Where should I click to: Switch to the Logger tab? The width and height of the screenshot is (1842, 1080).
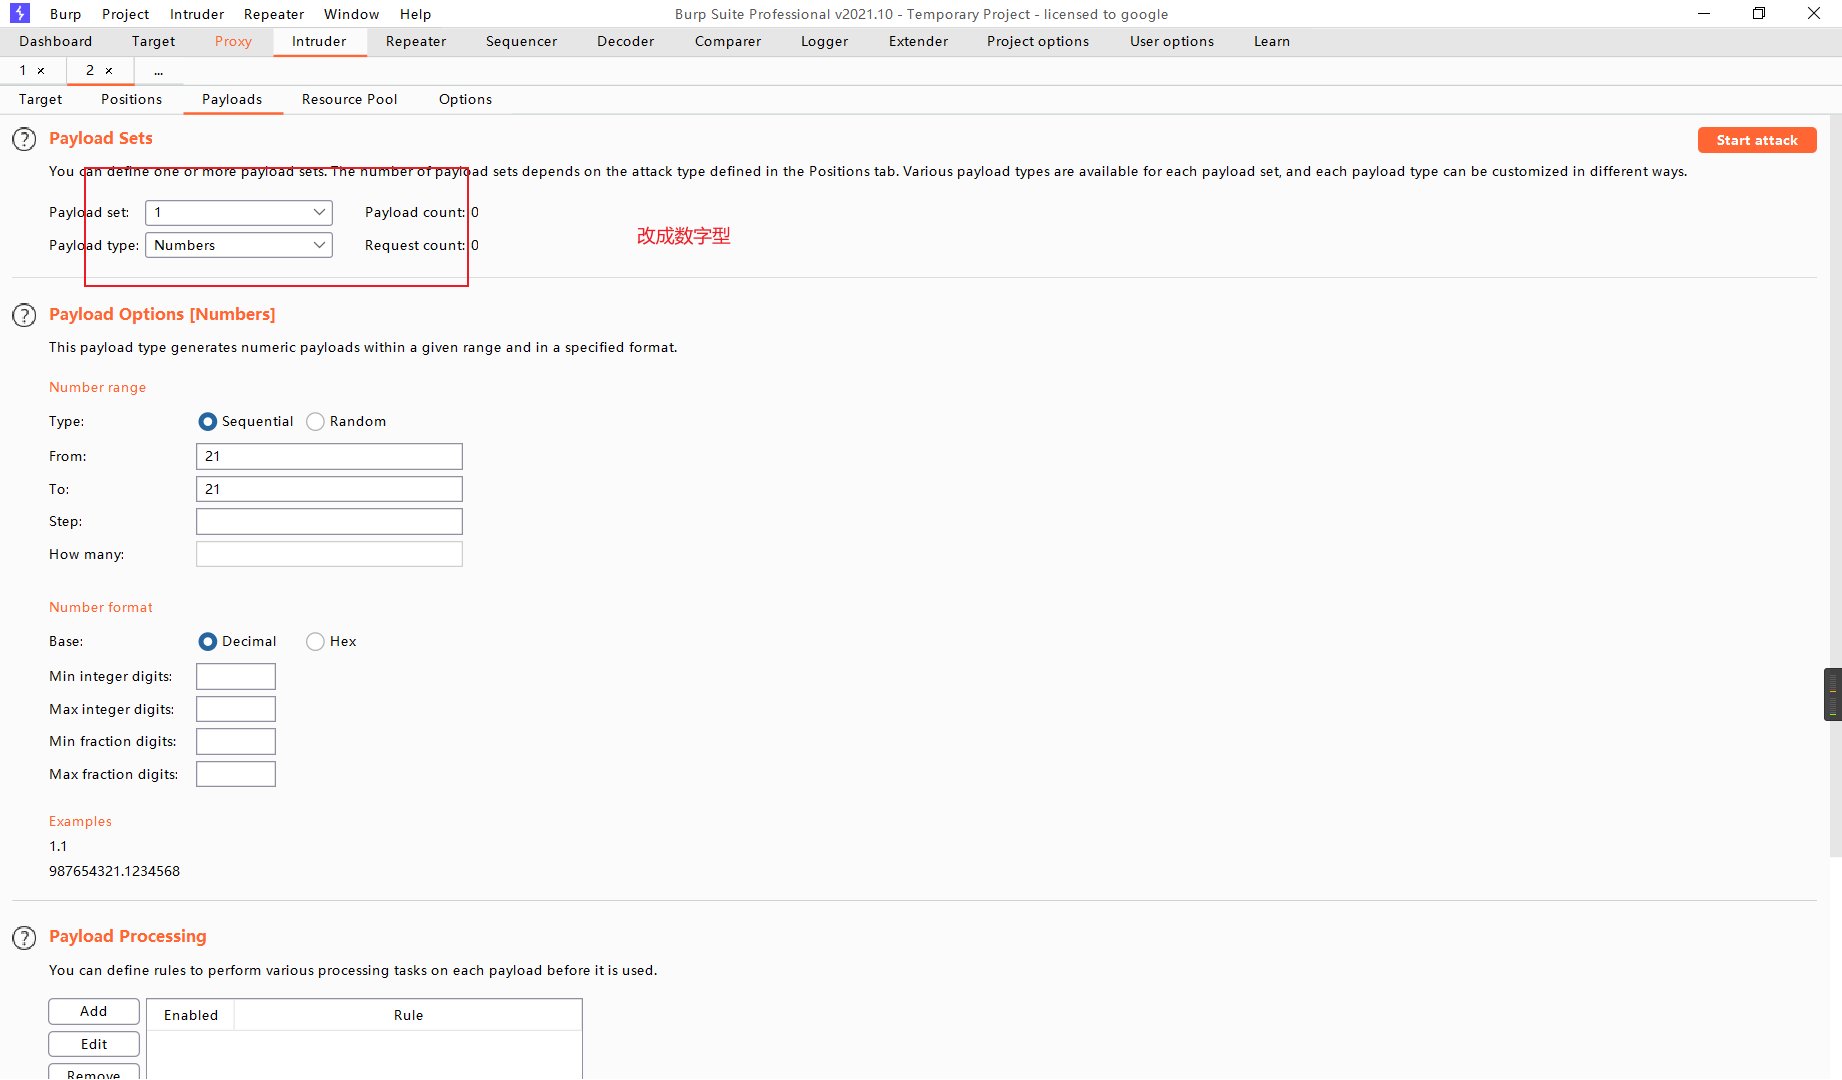tap(824, 41)
